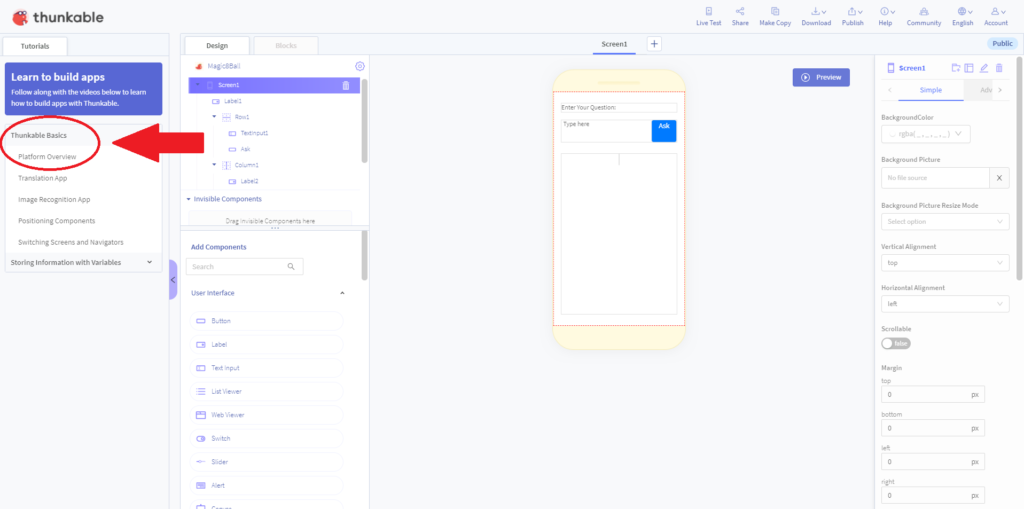
Task: Open the BackgroundColor rgba color picker
Action: pyautogui.click(x=925, y=134)
